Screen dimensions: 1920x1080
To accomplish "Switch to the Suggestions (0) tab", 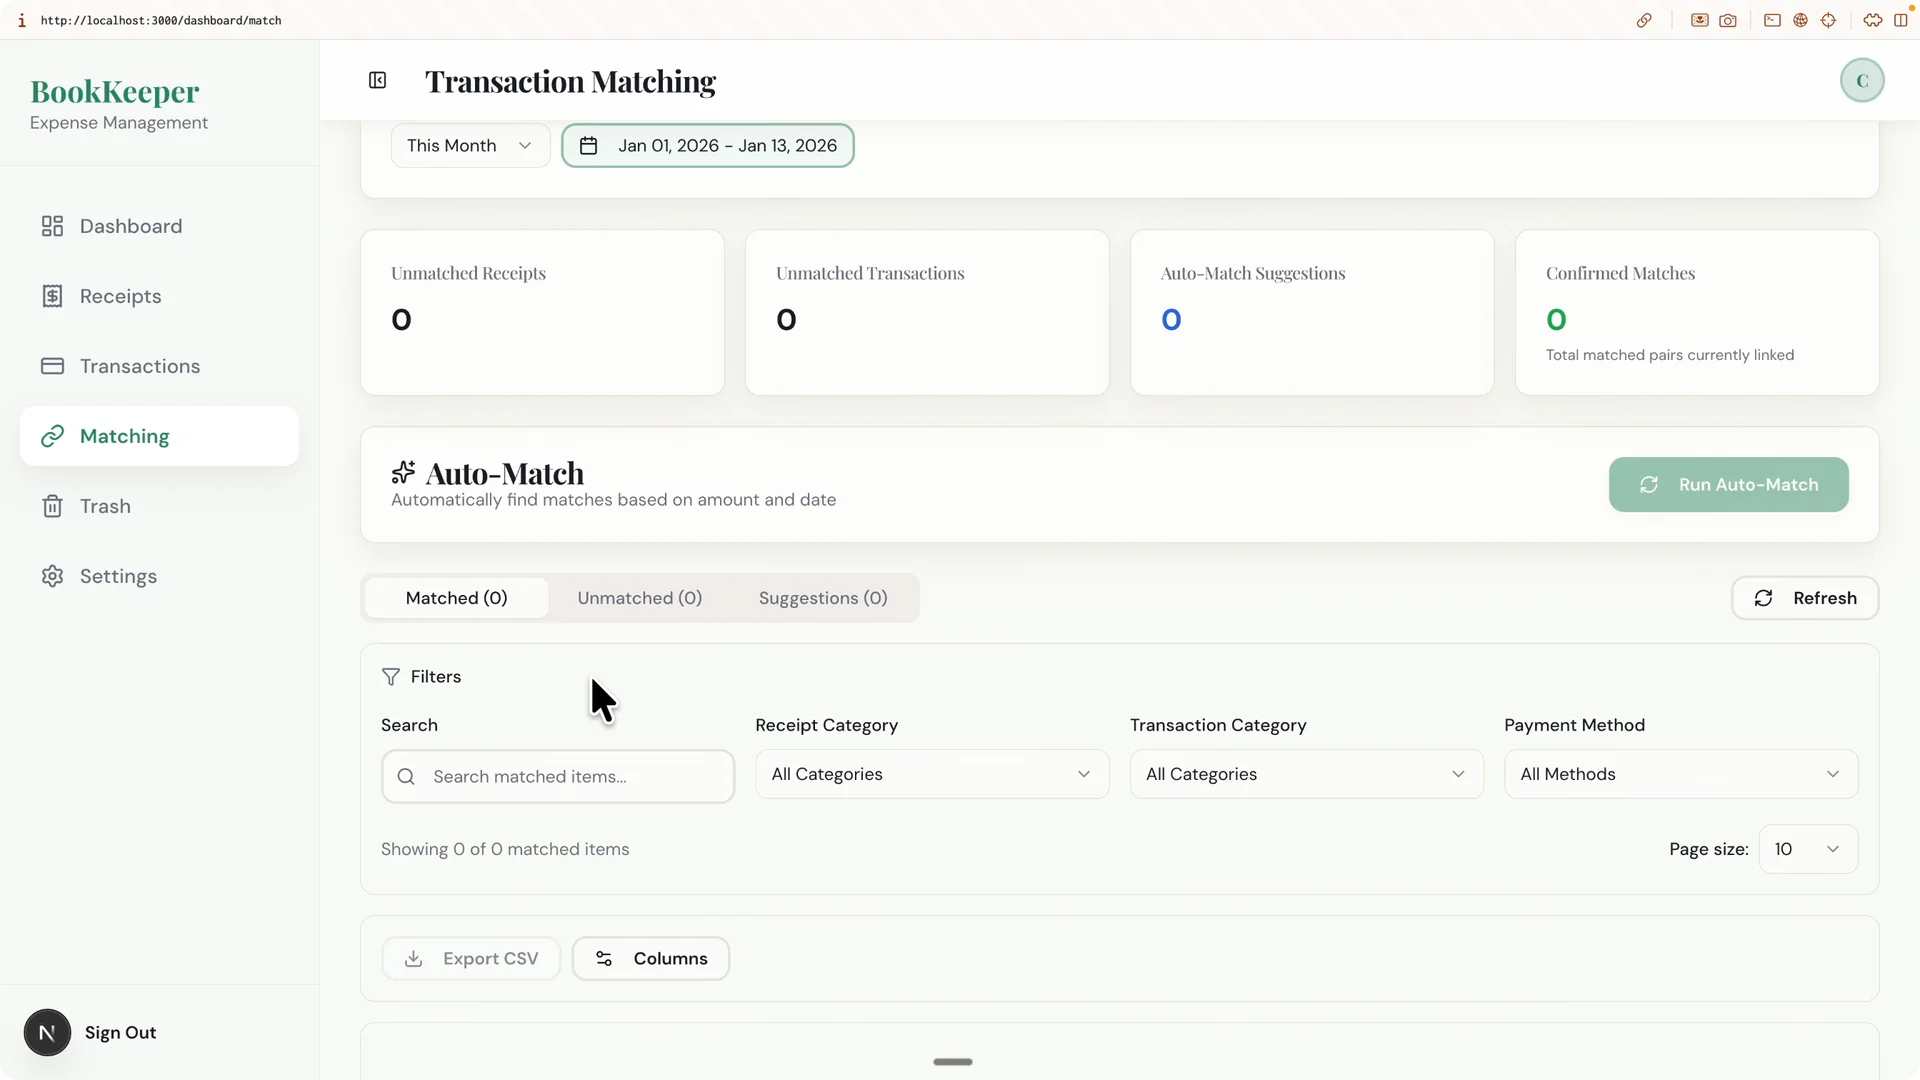I will pos(823,598).
